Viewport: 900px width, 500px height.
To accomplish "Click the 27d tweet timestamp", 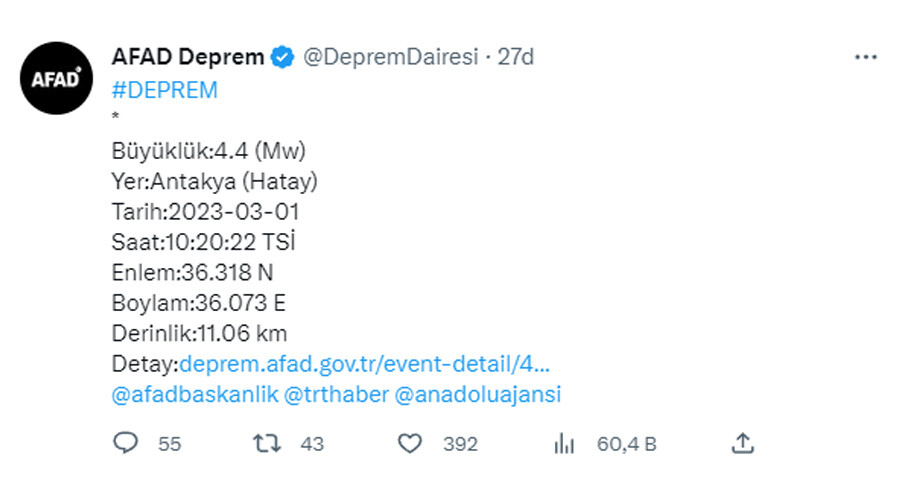I will coord(516,57).
